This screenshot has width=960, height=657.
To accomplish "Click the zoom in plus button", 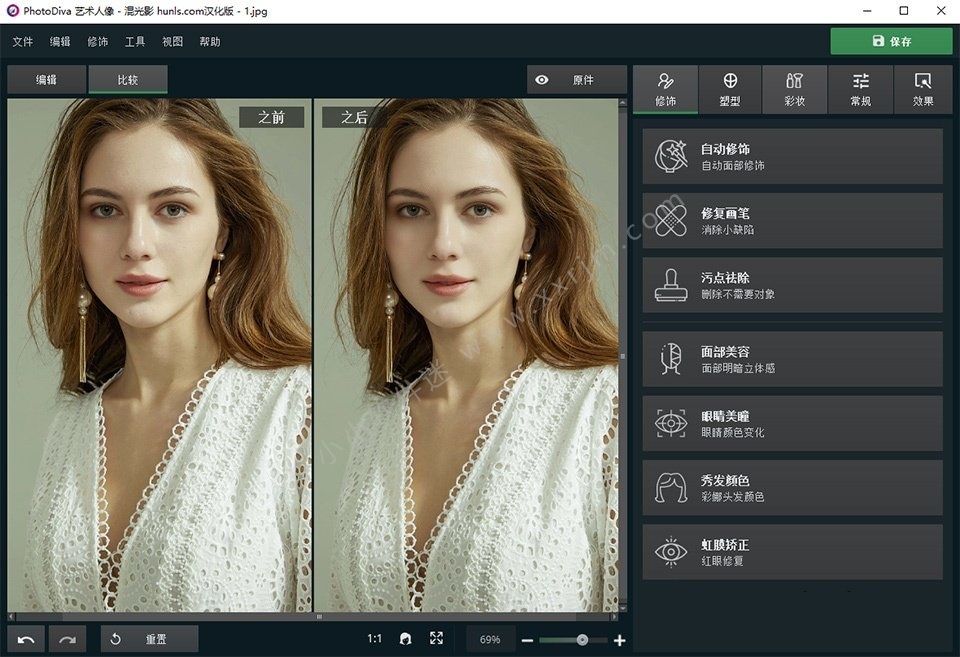I will point(620,640).
